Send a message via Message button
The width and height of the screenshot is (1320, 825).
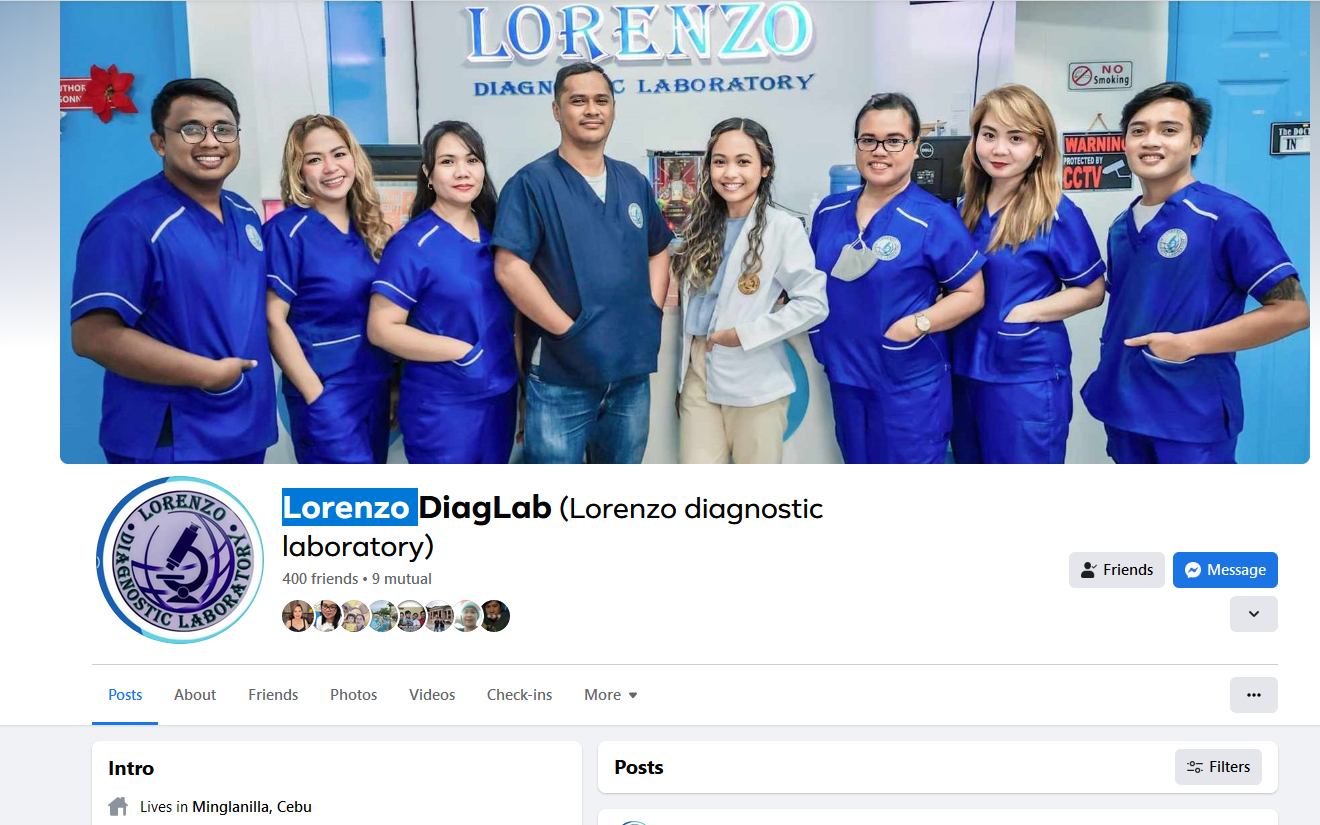[x=1225, y=570]
